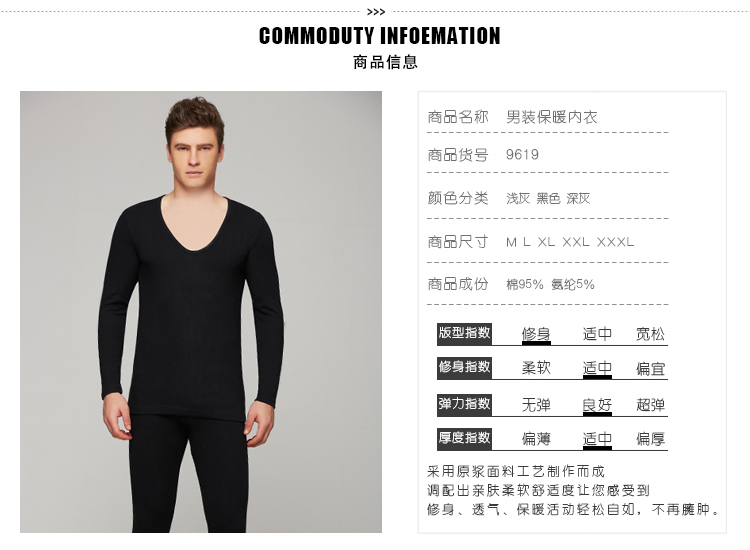Select the XXL size text
The width and height of the screenshot is (750, 550).
coord(576,242)
